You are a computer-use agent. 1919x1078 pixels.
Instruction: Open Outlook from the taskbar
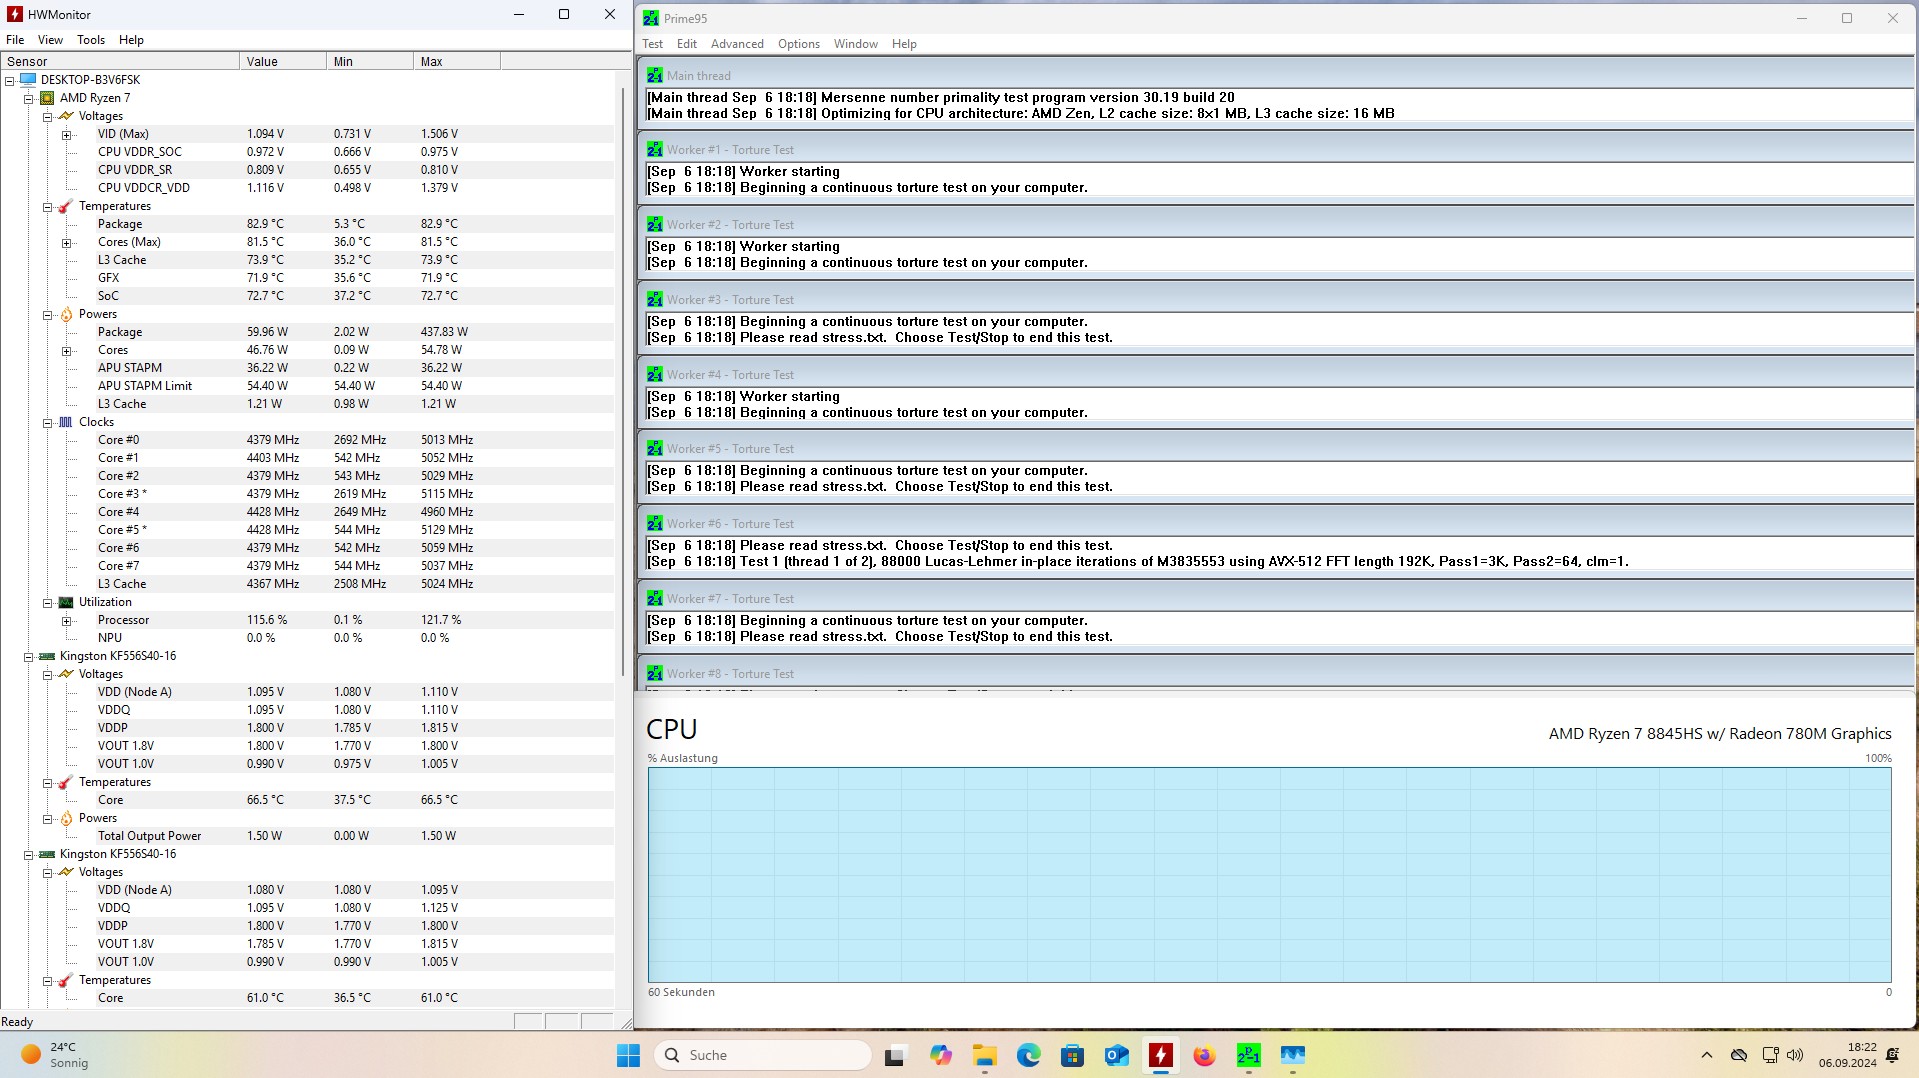coord(1116,1055)
